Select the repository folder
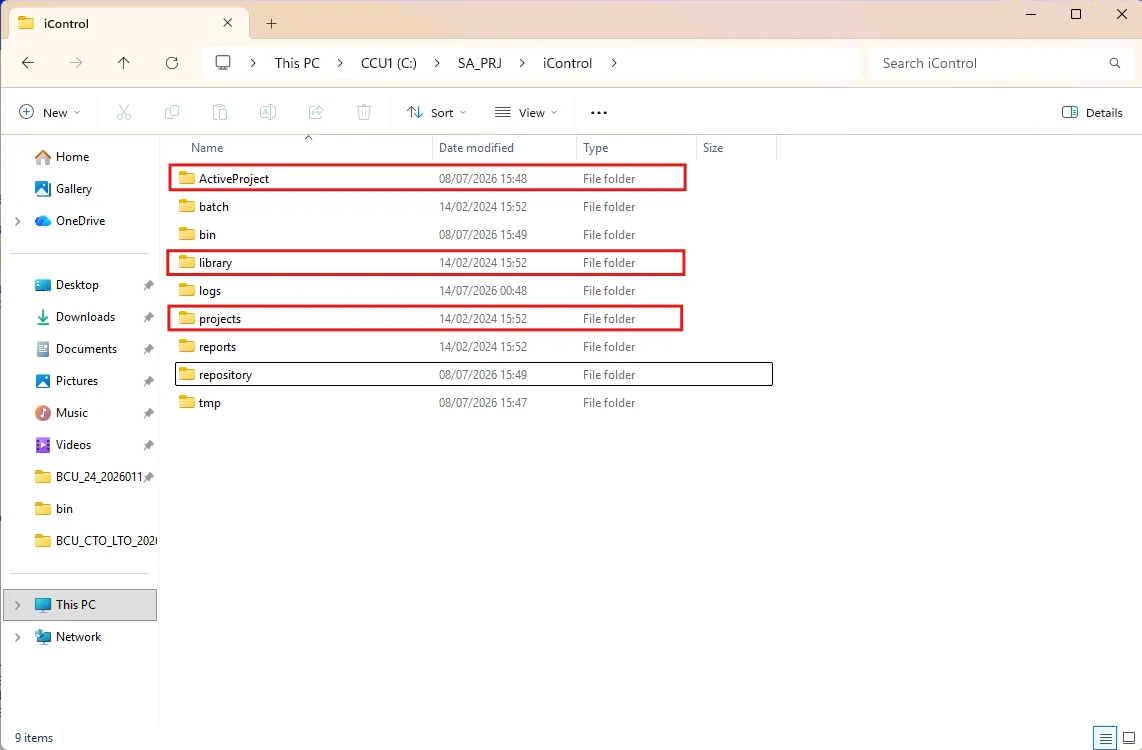Image resolution: width=1142 pixels, height=750 pixels. pos(473,375)
